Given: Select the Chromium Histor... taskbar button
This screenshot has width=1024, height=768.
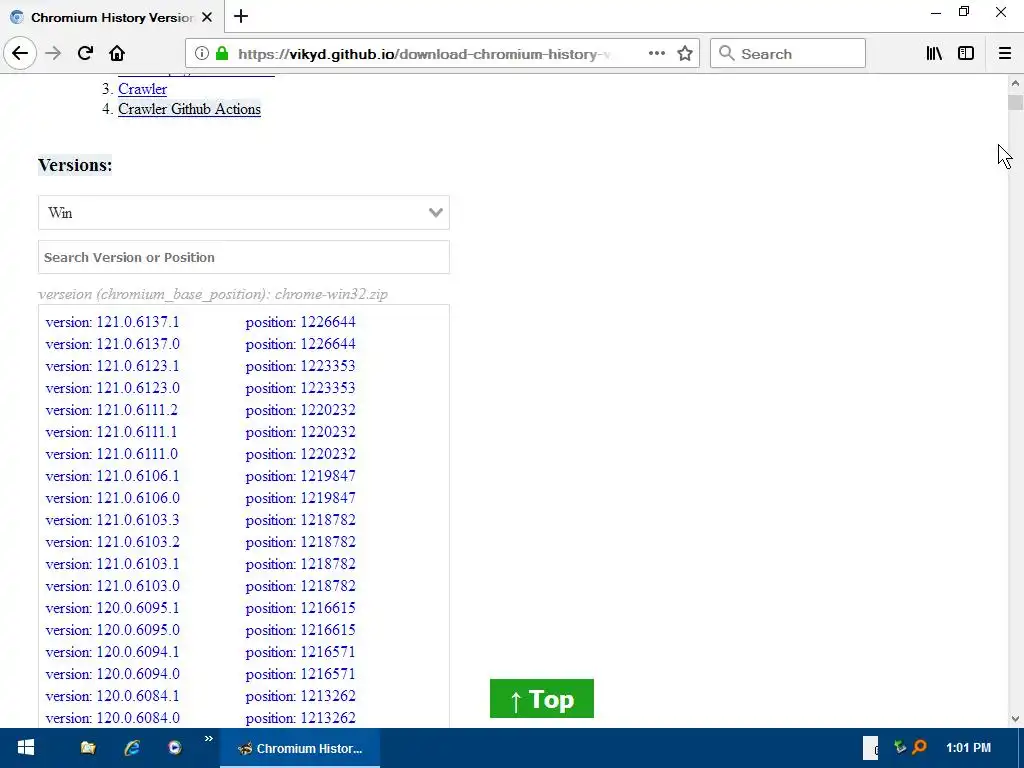Looking at the screenshot, I should click(300, 748).
